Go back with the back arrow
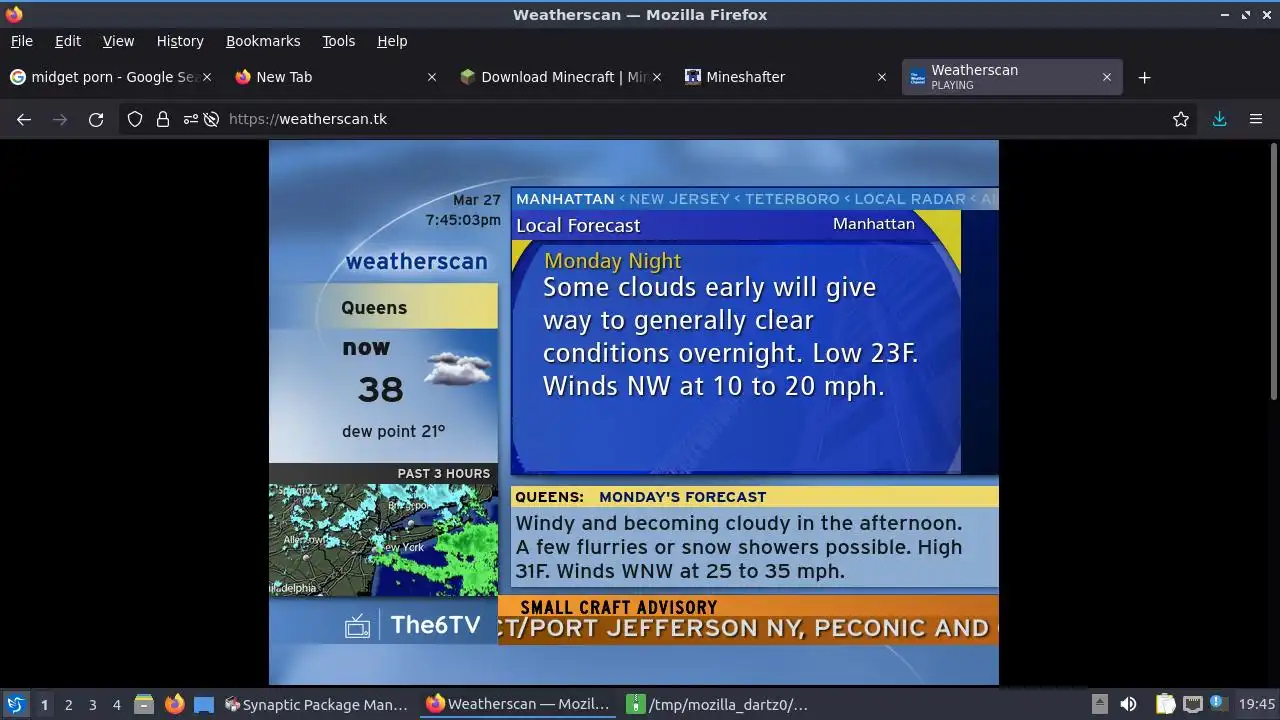This screenshot has height=720, width=1280. [x=24, y=119]
